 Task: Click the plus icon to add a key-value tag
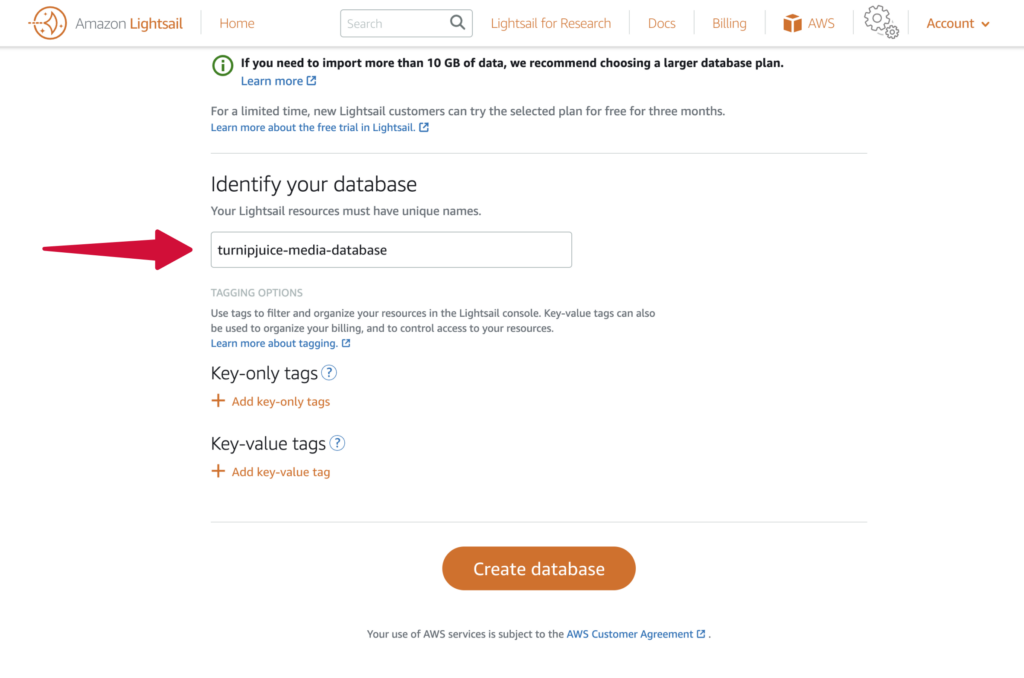click(x=218, y=471)
